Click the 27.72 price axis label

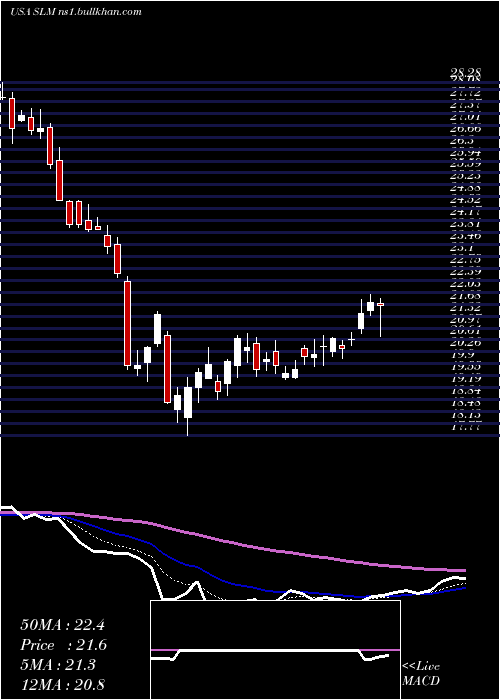click(x=465, y=94)
